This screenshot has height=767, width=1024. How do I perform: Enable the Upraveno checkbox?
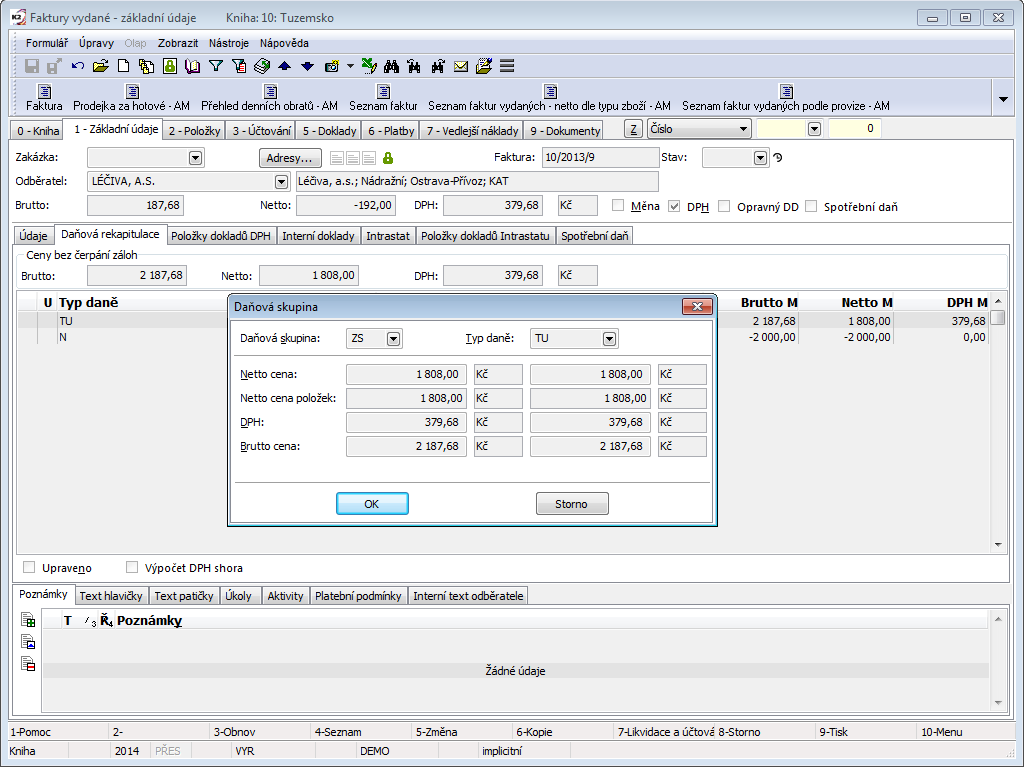(x=29, y=567)
